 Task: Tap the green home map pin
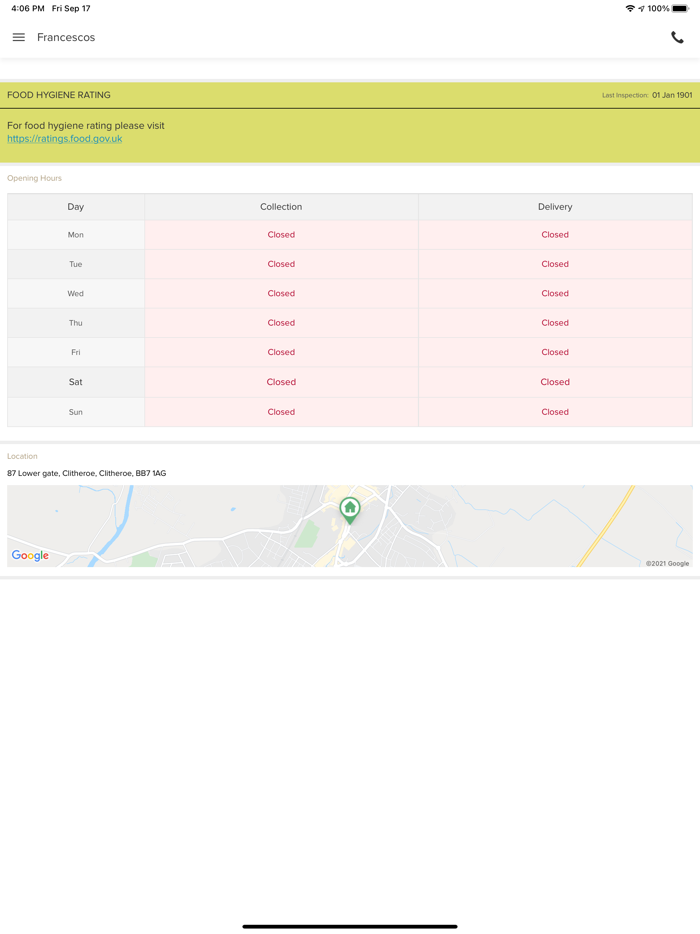click(x=350, y=510)
